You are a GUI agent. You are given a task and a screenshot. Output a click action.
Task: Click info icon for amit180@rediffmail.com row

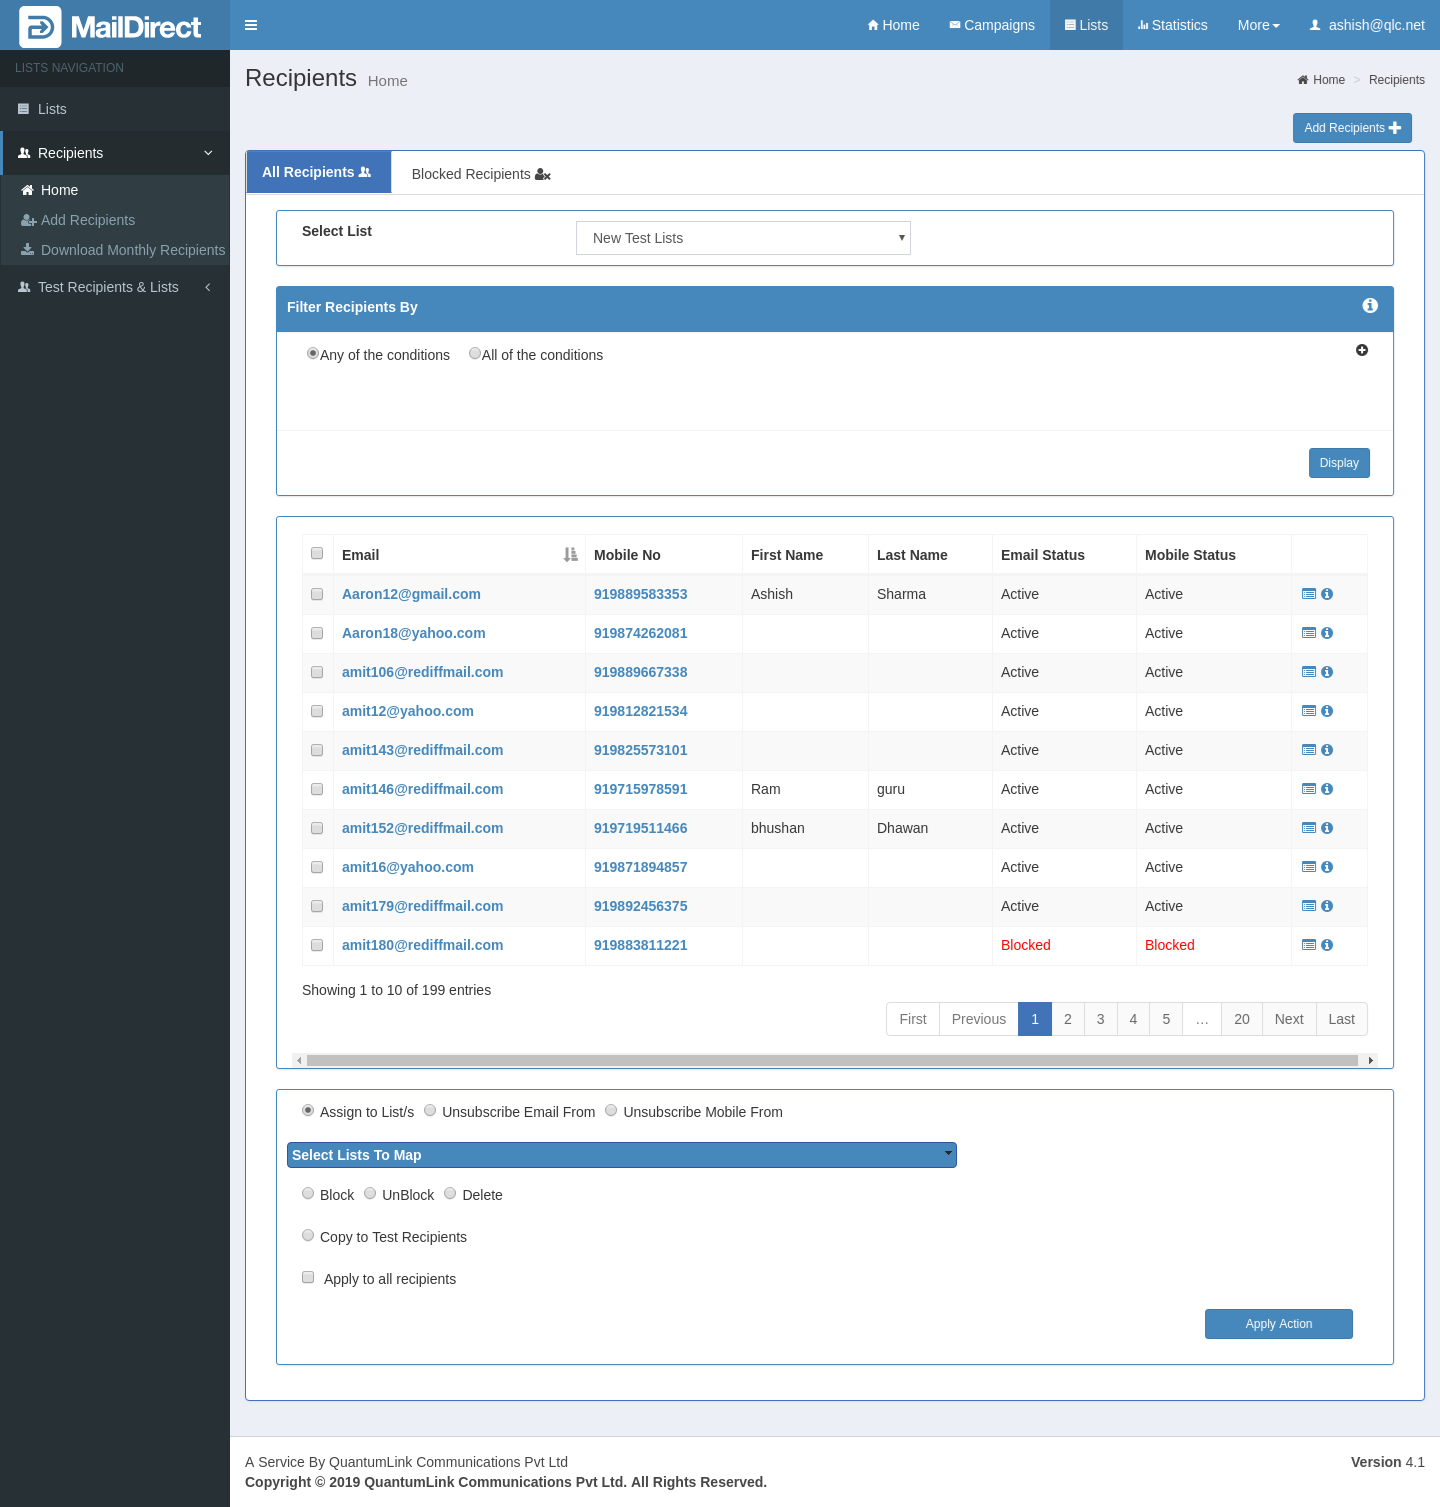[x=1327, y=945]
